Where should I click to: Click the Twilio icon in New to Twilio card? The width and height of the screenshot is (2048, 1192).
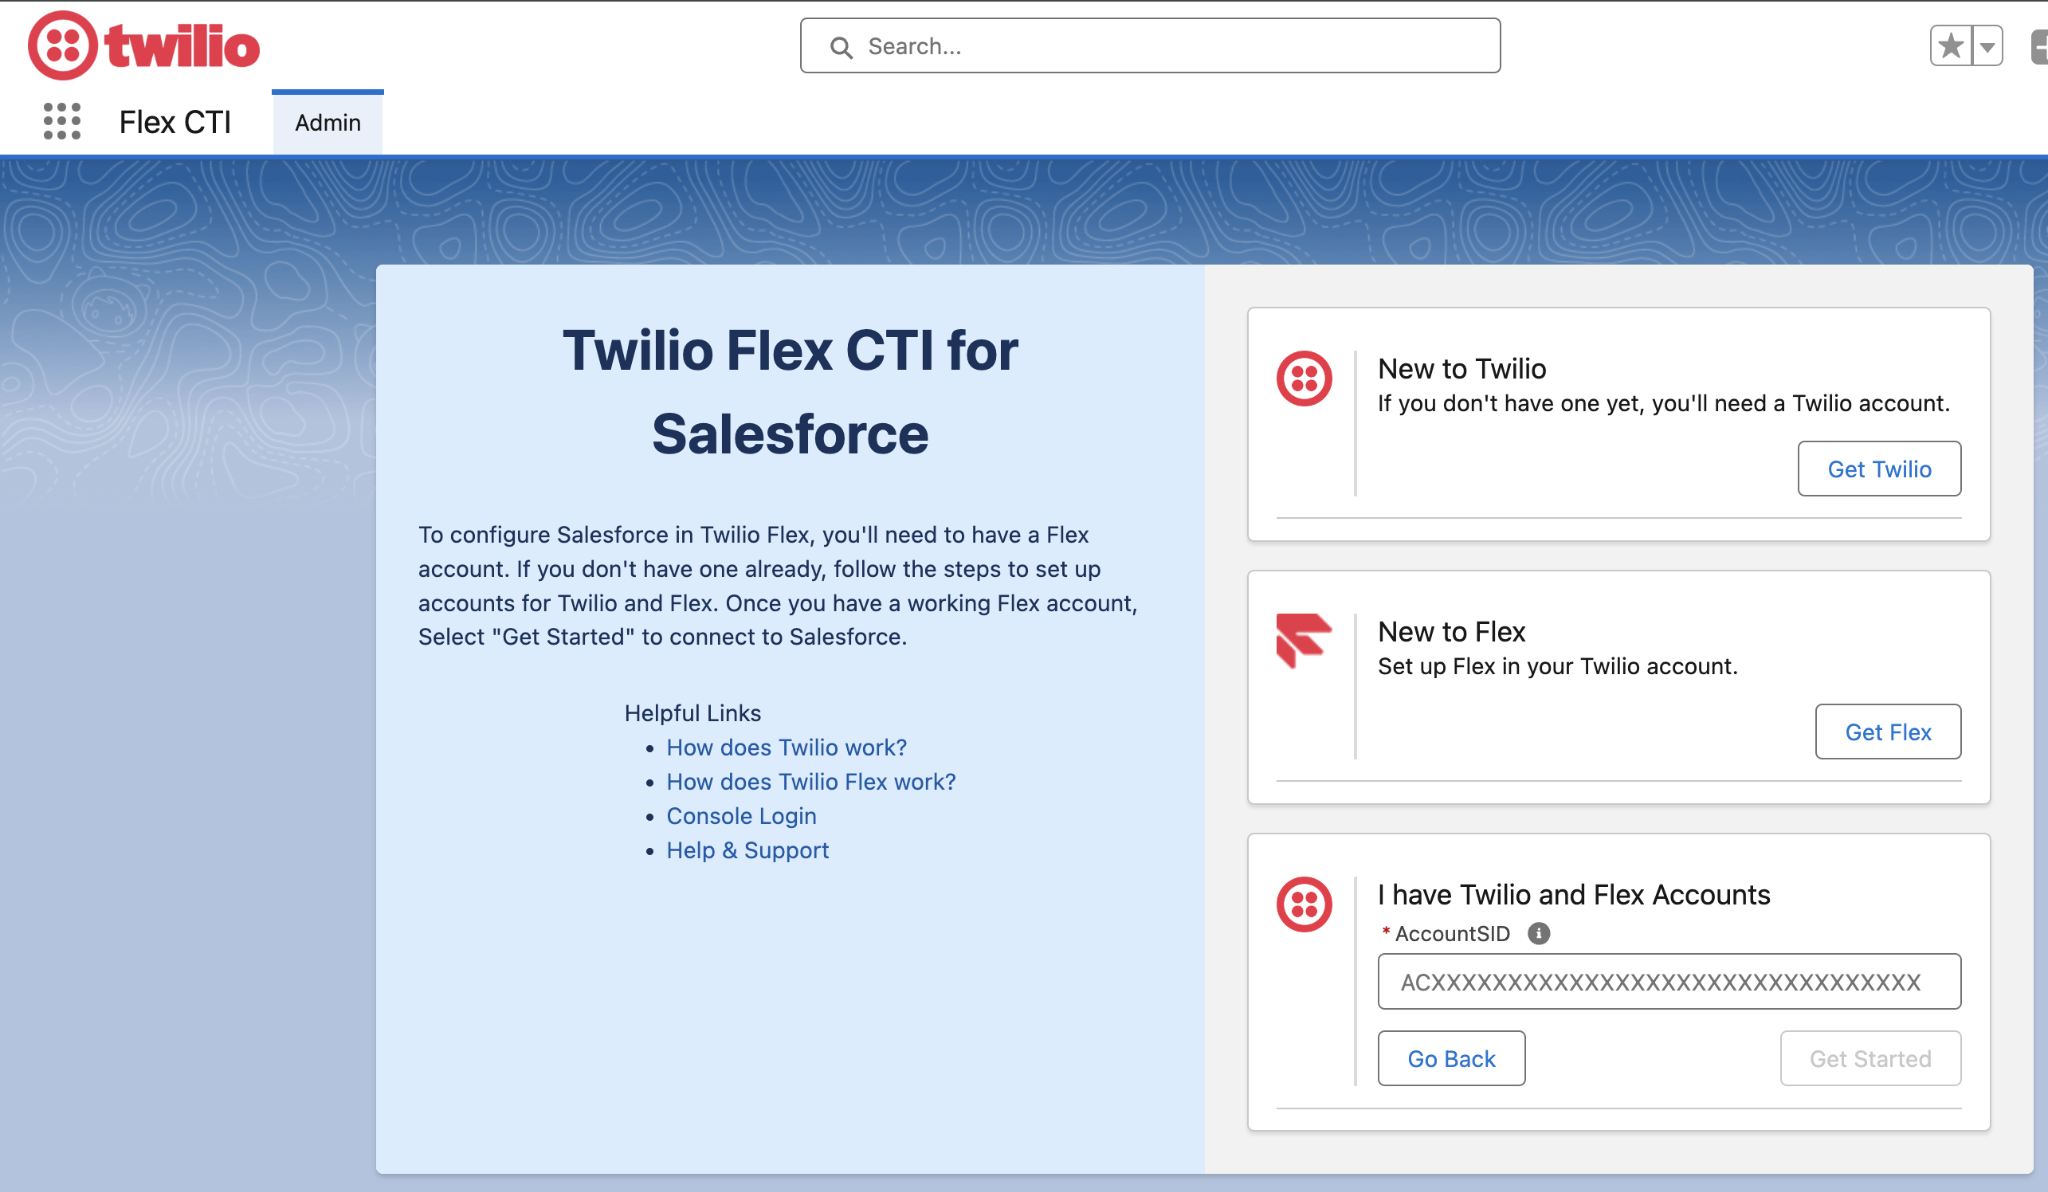click(1304, 379)
